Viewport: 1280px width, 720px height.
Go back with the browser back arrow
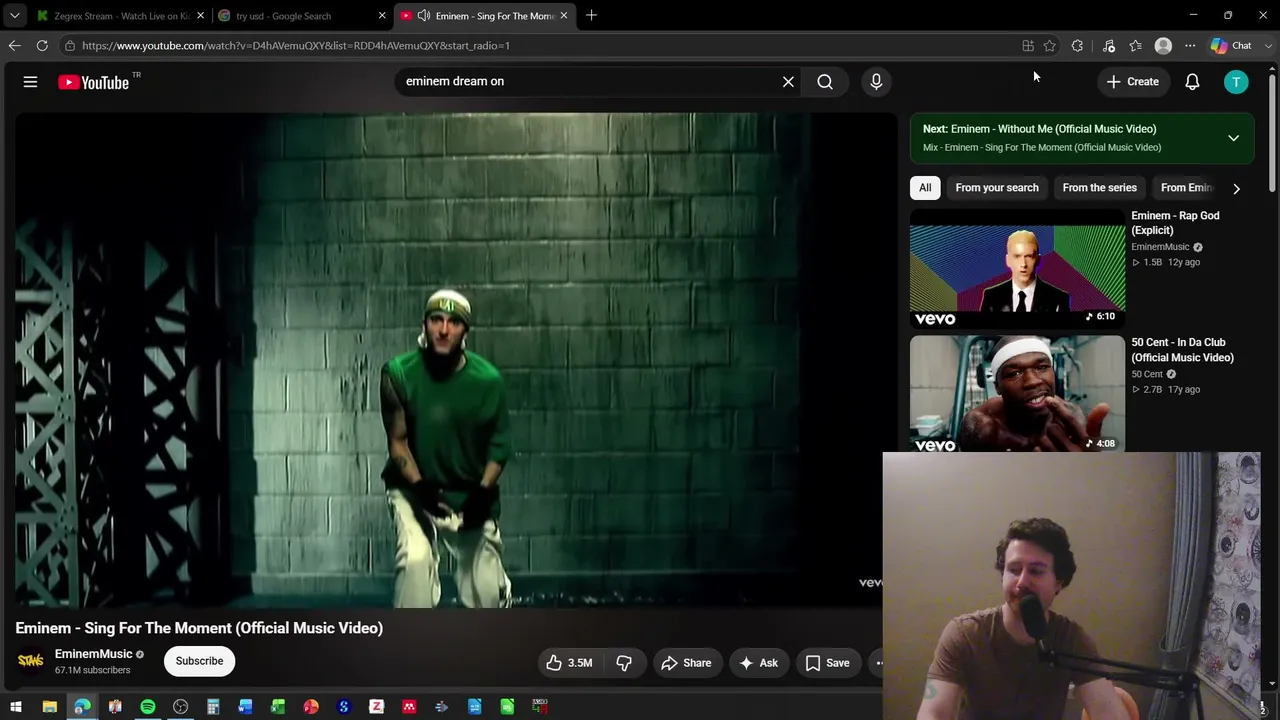[x=14, y=45]
